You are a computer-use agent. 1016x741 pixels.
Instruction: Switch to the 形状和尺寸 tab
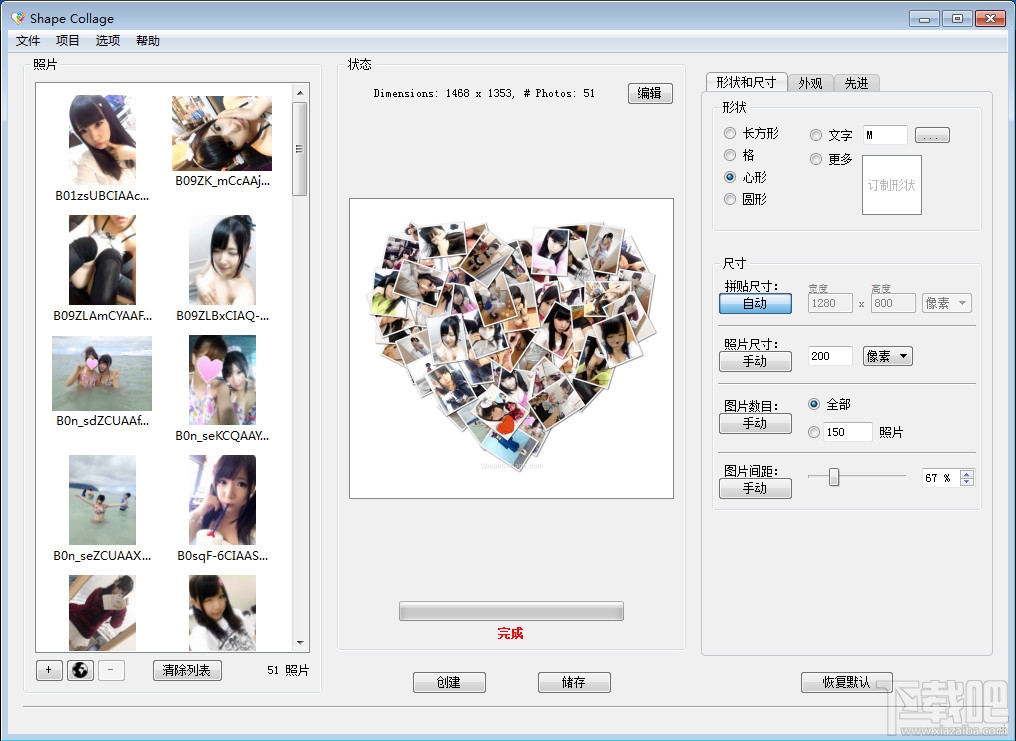pyautogui.click(x=746, y=82)
